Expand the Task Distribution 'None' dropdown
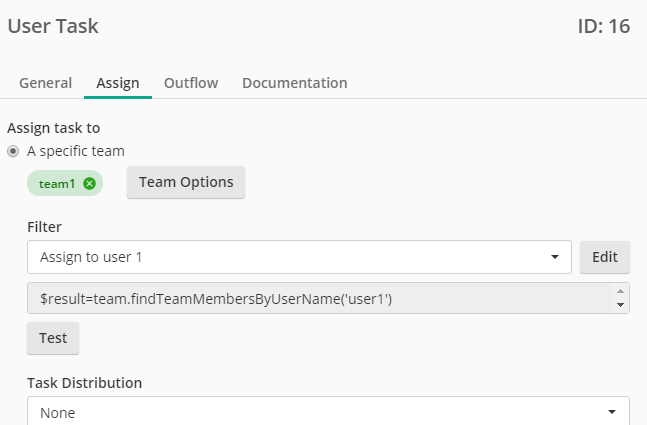The height and width of the screenshot is (425, 647). point(328,411)
